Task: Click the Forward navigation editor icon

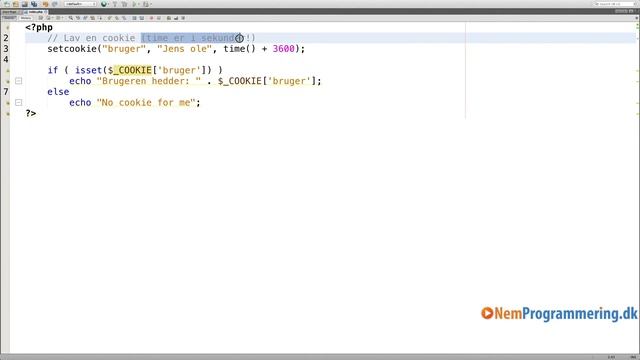Action: [58, 18]
